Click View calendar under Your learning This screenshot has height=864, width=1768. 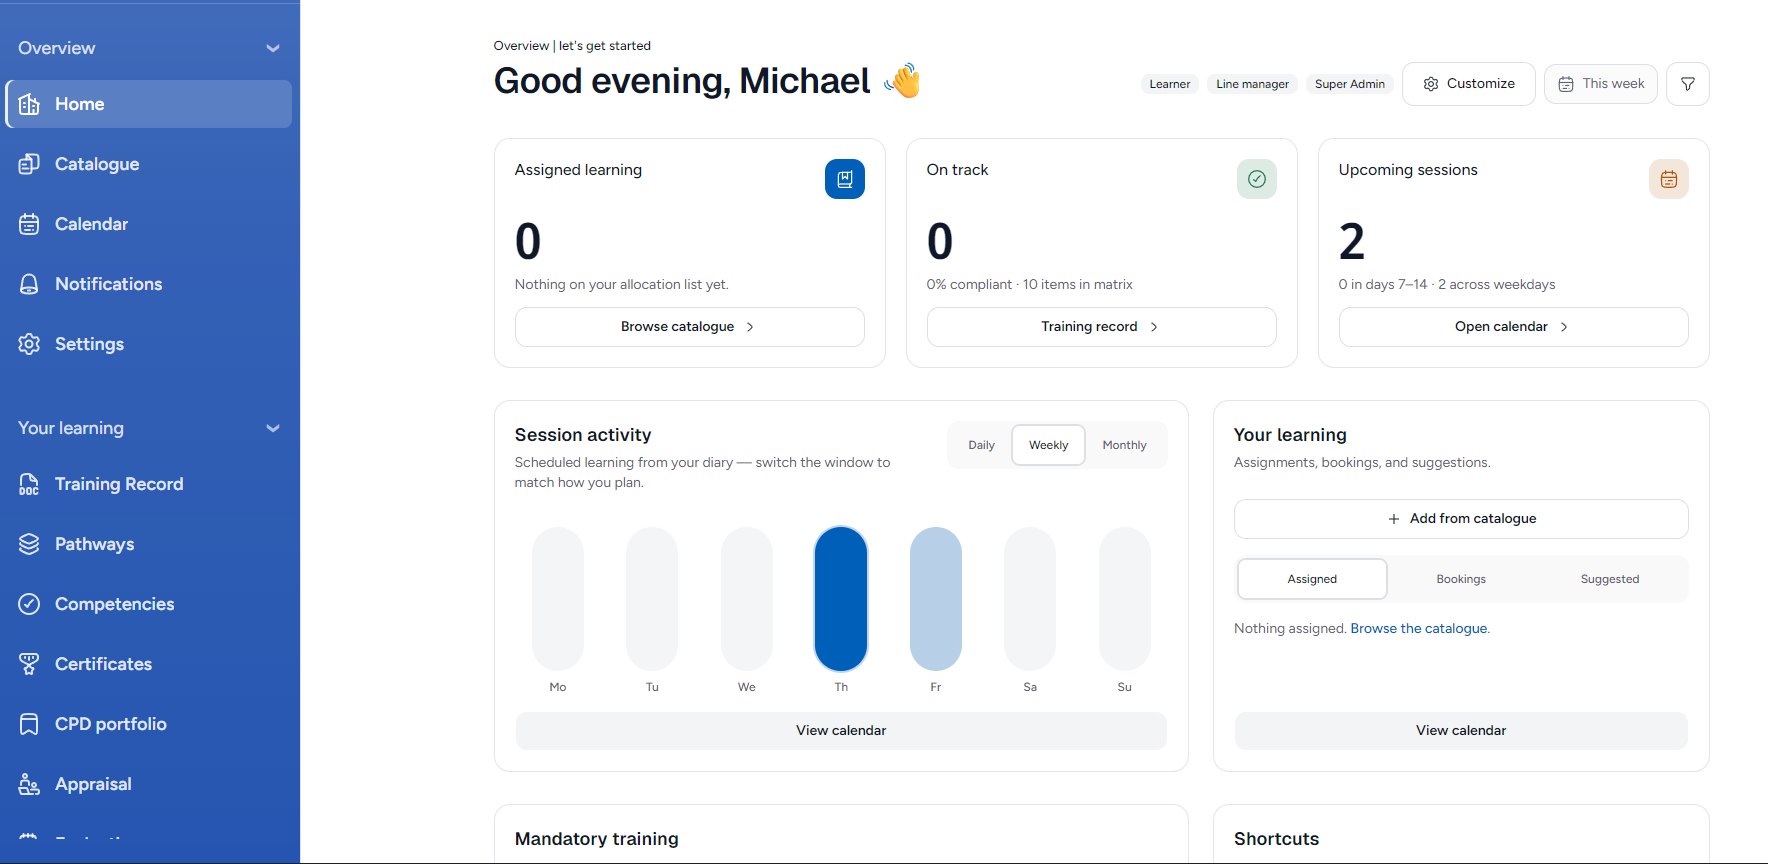[x=1461, y=731]
